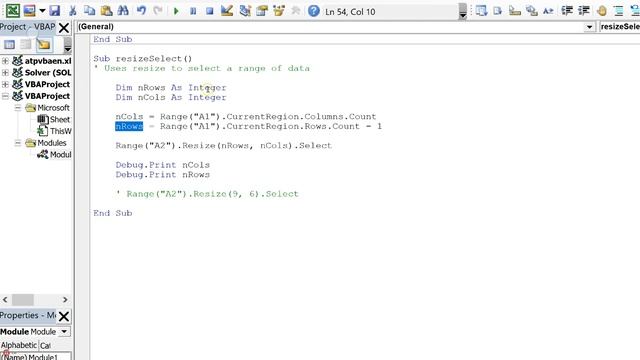Open the resizeSelect procedure dropdown
Viewport: 640px width, 360px height.
coord(619,27)
